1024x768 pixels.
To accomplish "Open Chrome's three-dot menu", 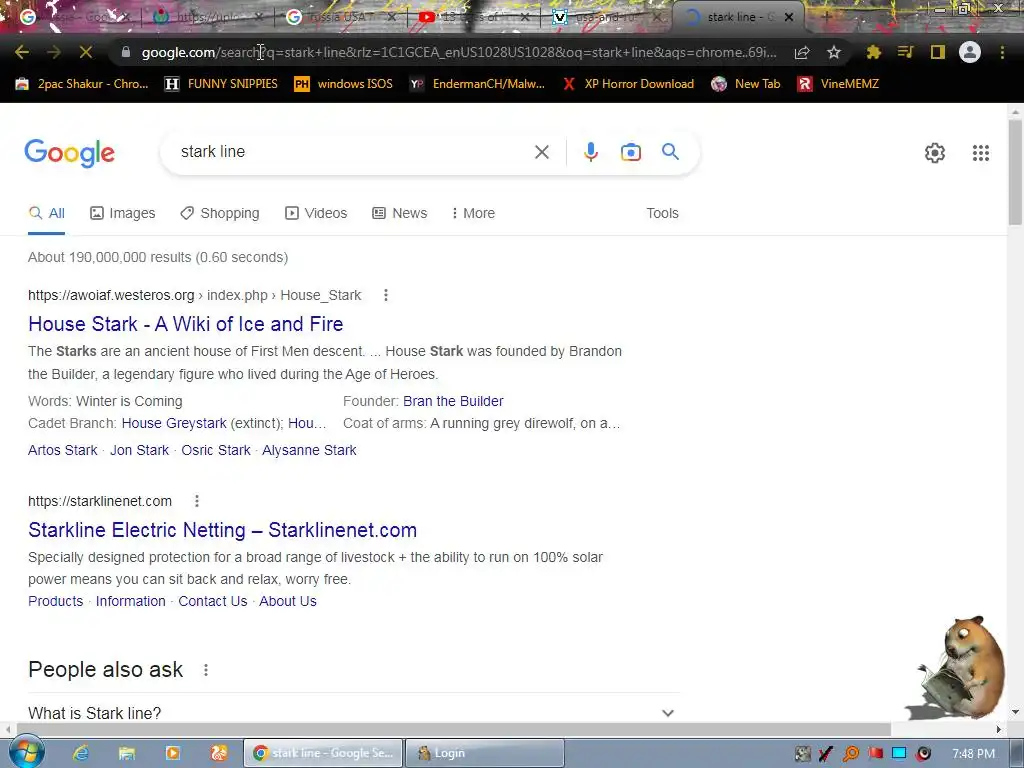I will pos(1002,52).
